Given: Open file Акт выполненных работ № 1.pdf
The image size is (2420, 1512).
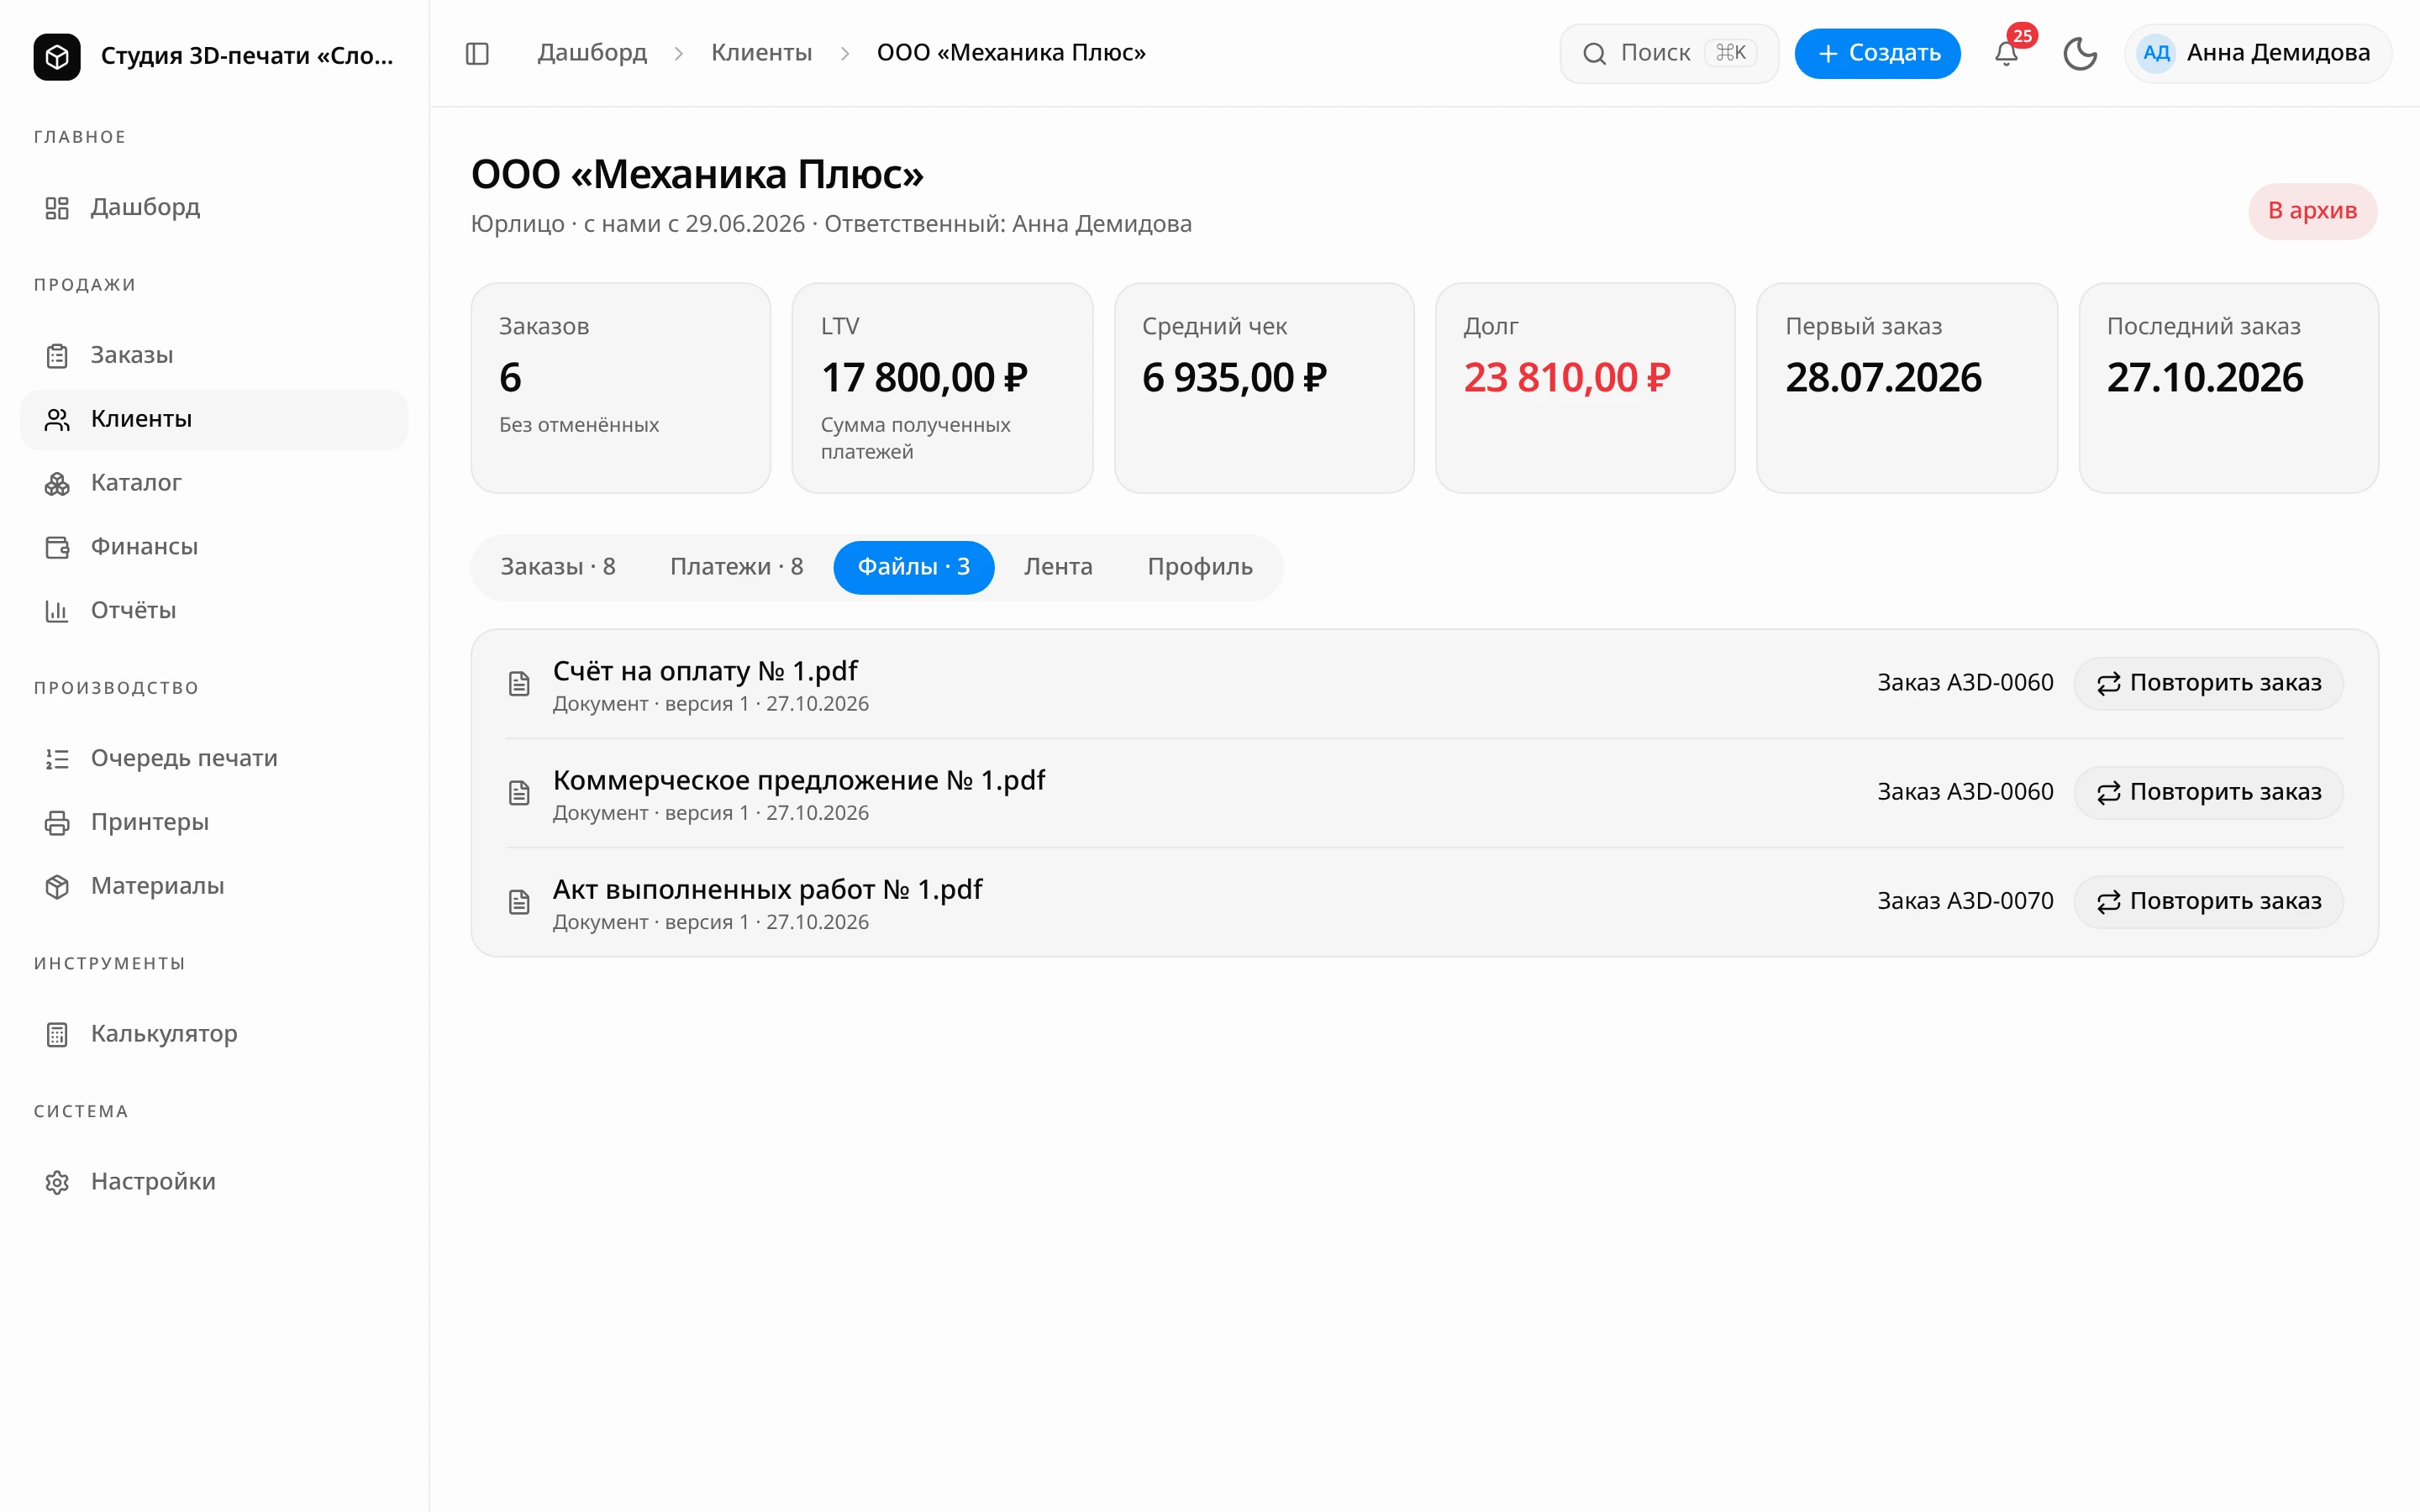Looking at the screenshot, I should (768, 889).
